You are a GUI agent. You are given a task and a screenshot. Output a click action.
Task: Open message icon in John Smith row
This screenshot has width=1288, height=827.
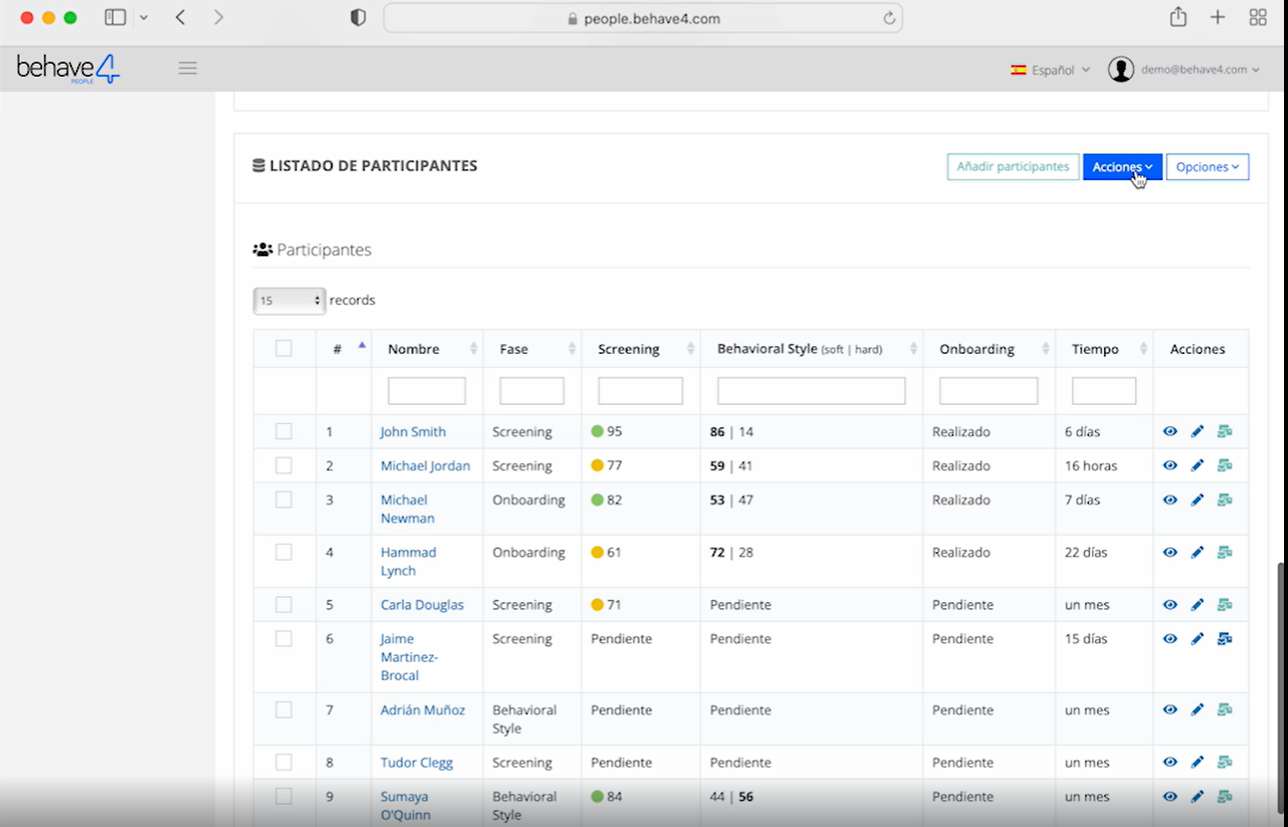pyautogui.click(x=1224, y=431)
